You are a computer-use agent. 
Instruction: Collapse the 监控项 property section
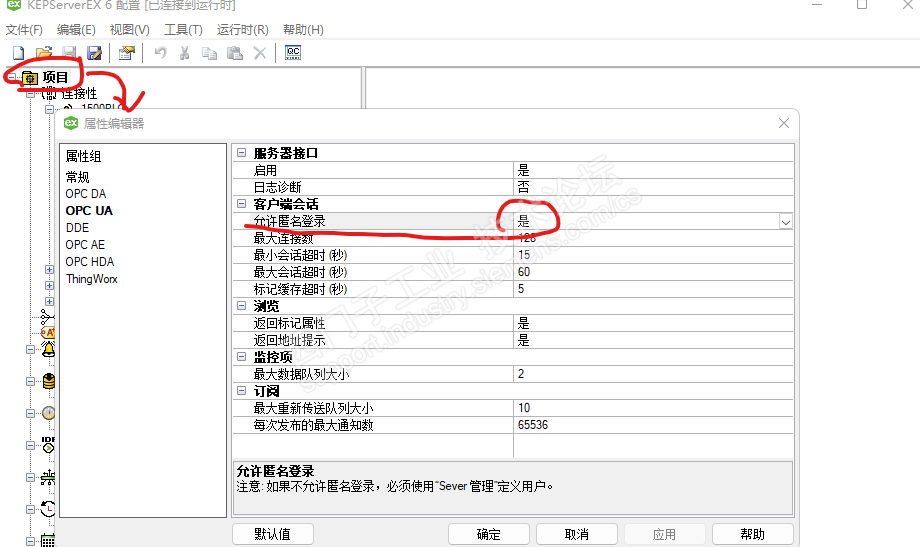pos(241,357)
